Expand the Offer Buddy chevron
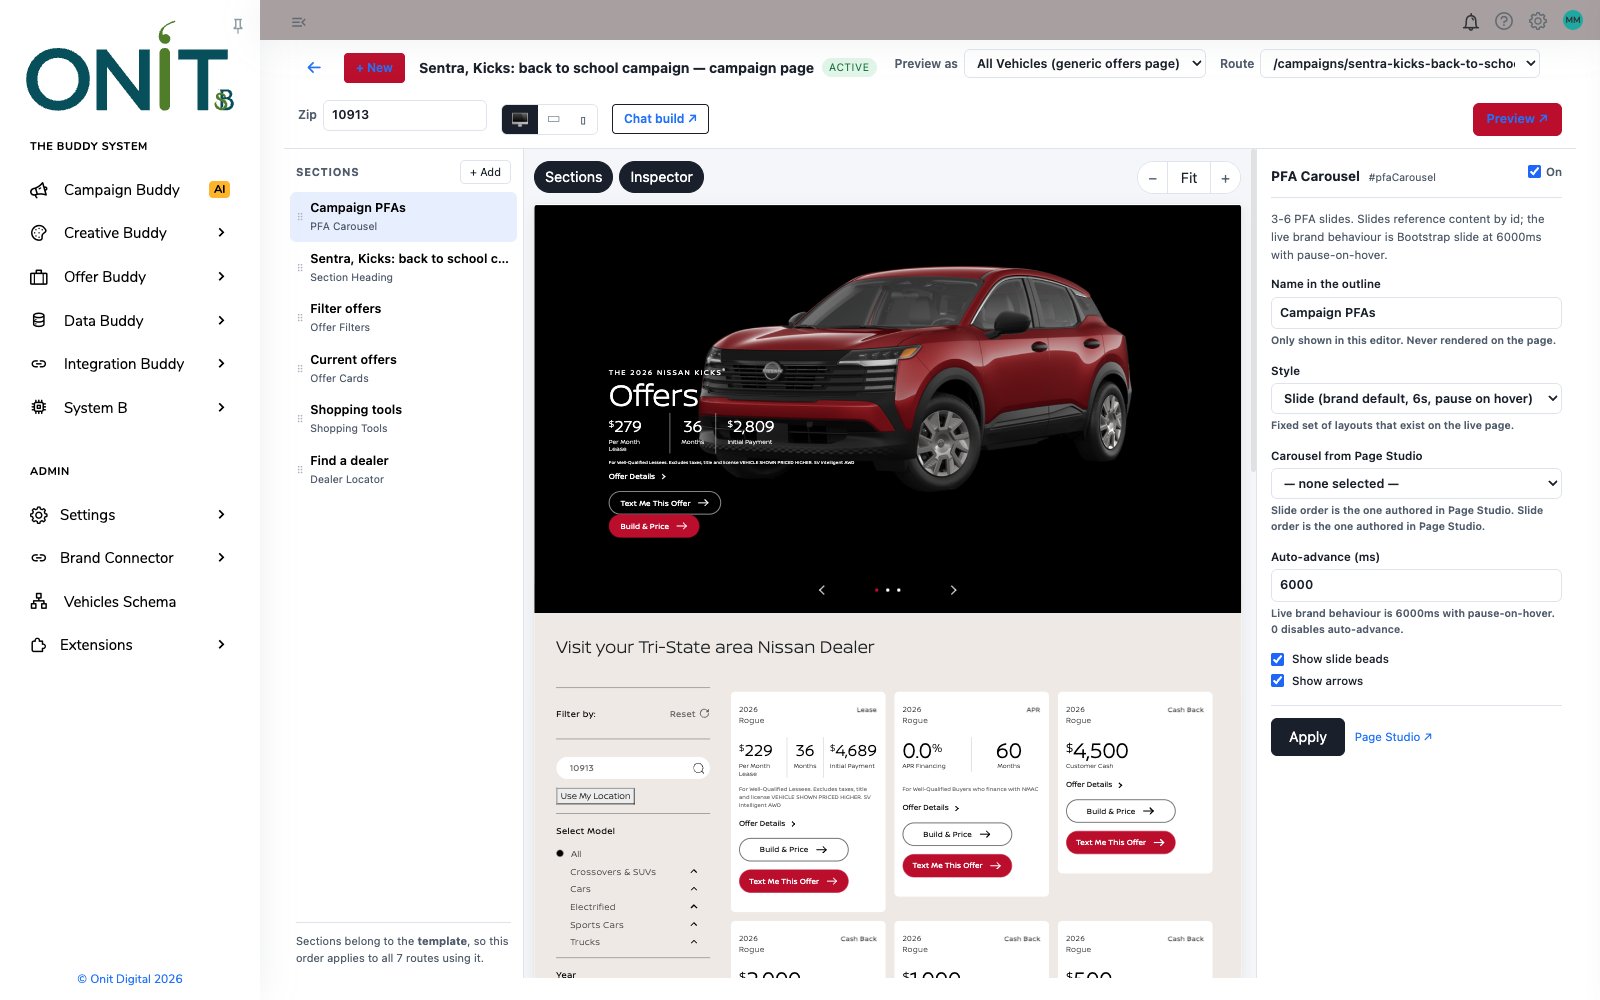Image resolution: width=1600 pixels, height=1000 pixels. [222, 277]
